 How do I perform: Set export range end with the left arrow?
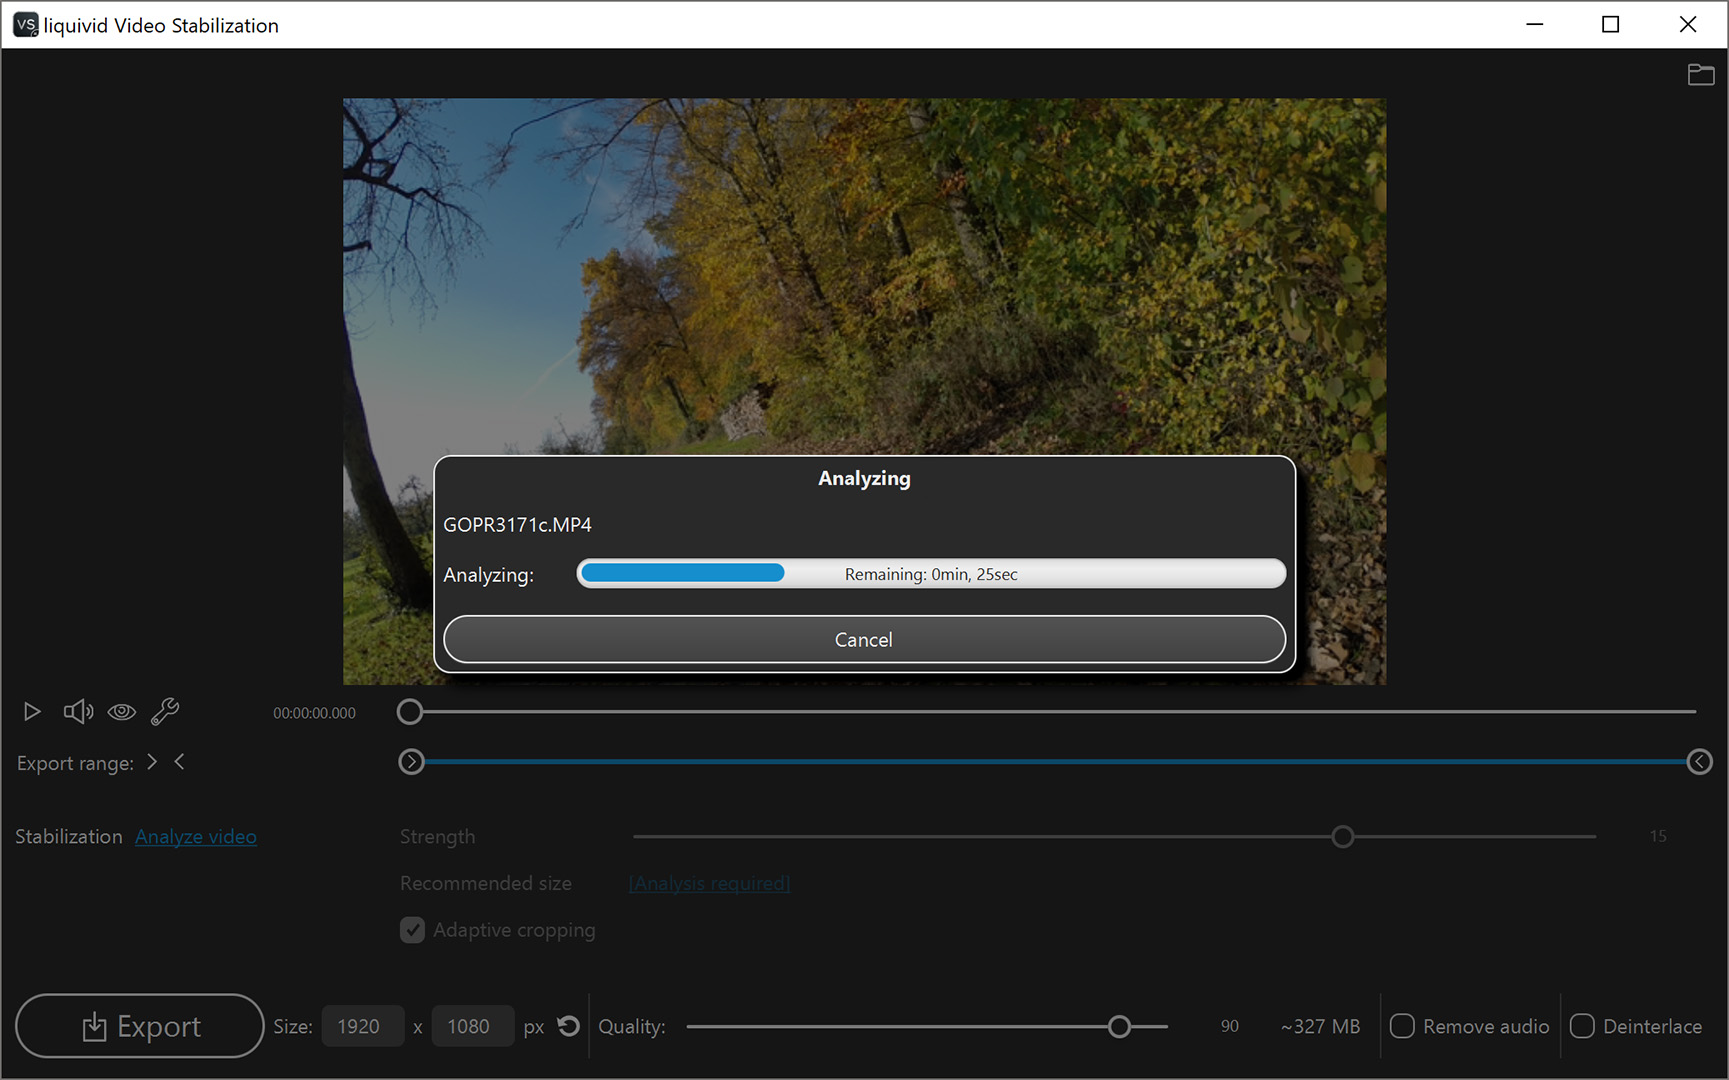click(179, 762)
